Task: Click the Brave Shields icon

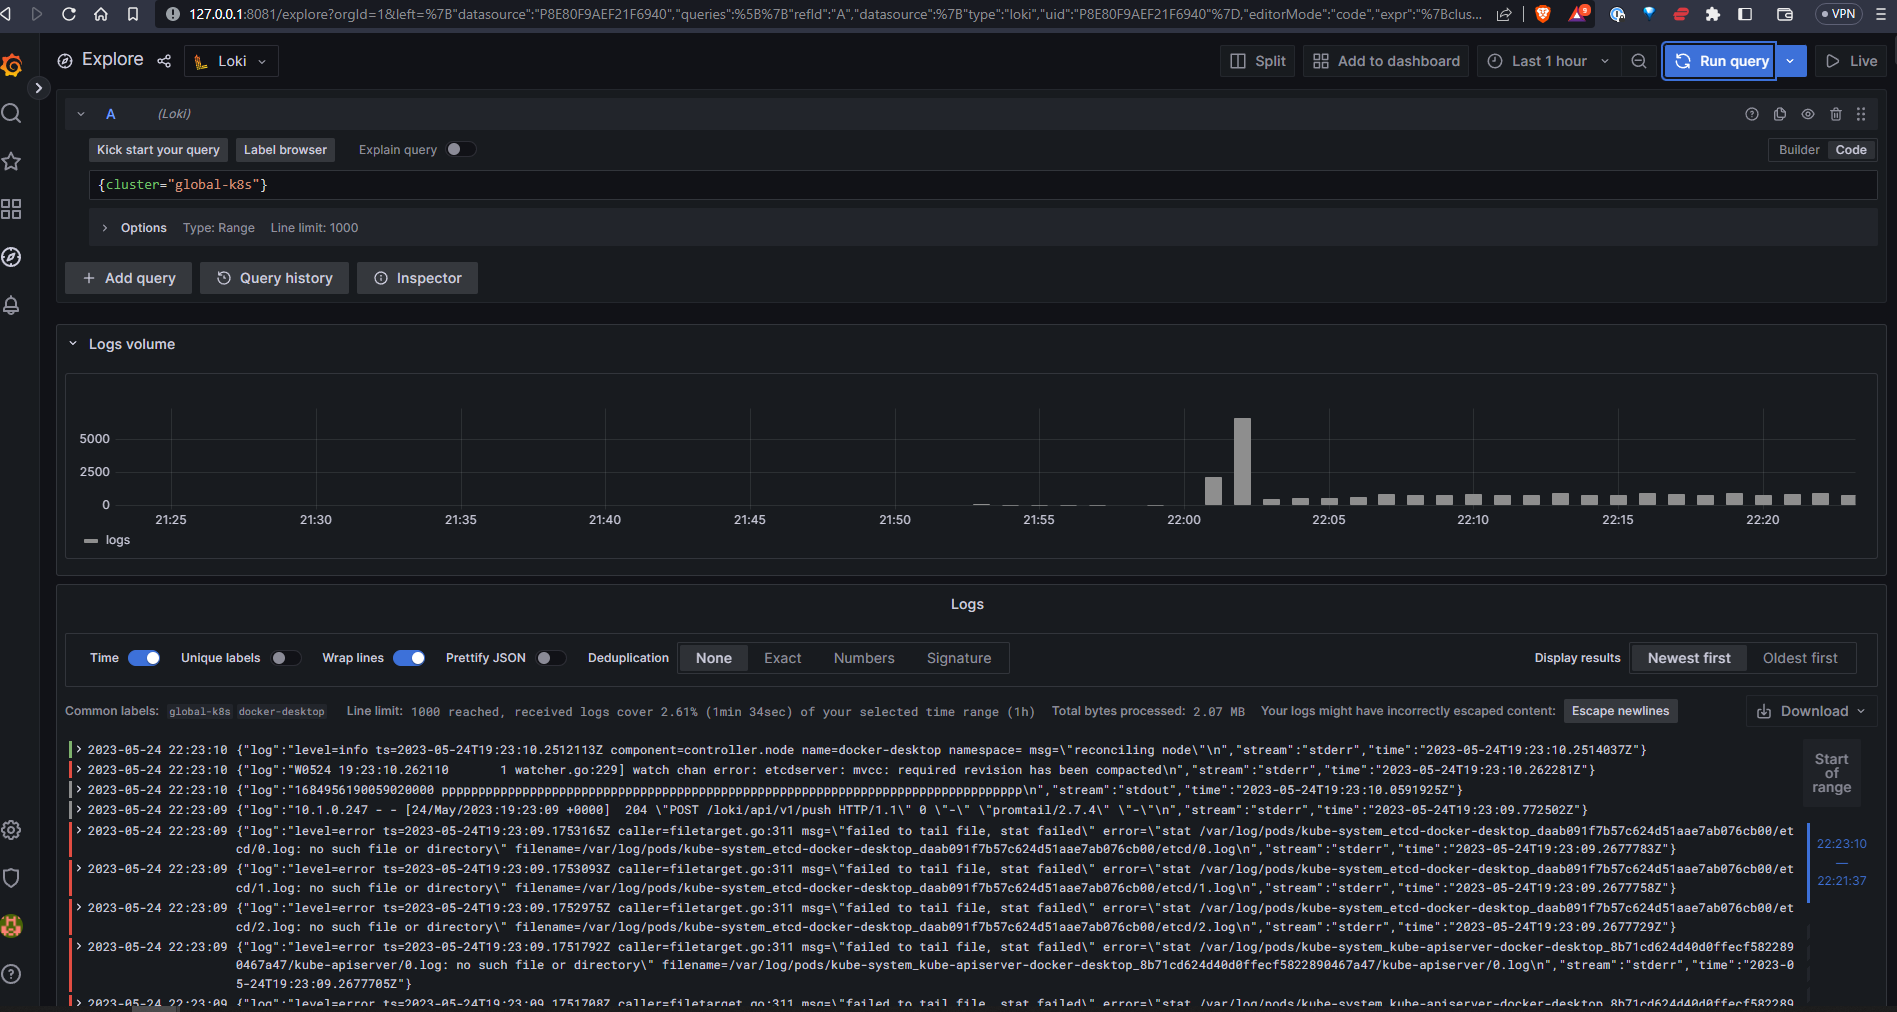Action: point(1543,14)
